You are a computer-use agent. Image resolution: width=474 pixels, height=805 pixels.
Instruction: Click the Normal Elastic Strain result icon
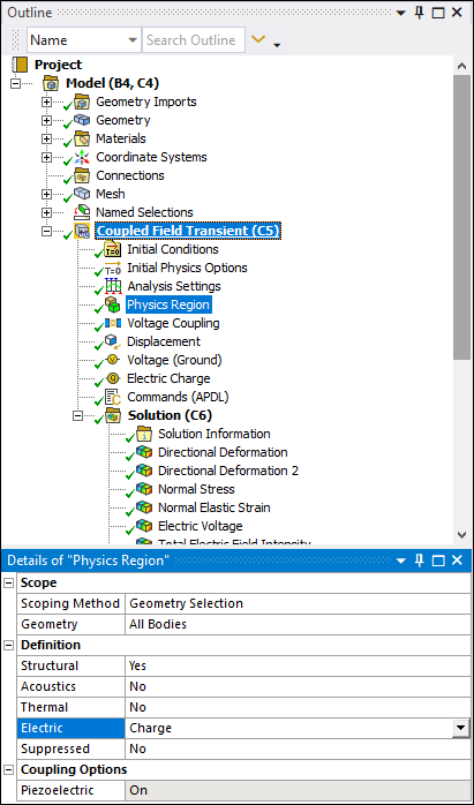[x=144, y=507]
